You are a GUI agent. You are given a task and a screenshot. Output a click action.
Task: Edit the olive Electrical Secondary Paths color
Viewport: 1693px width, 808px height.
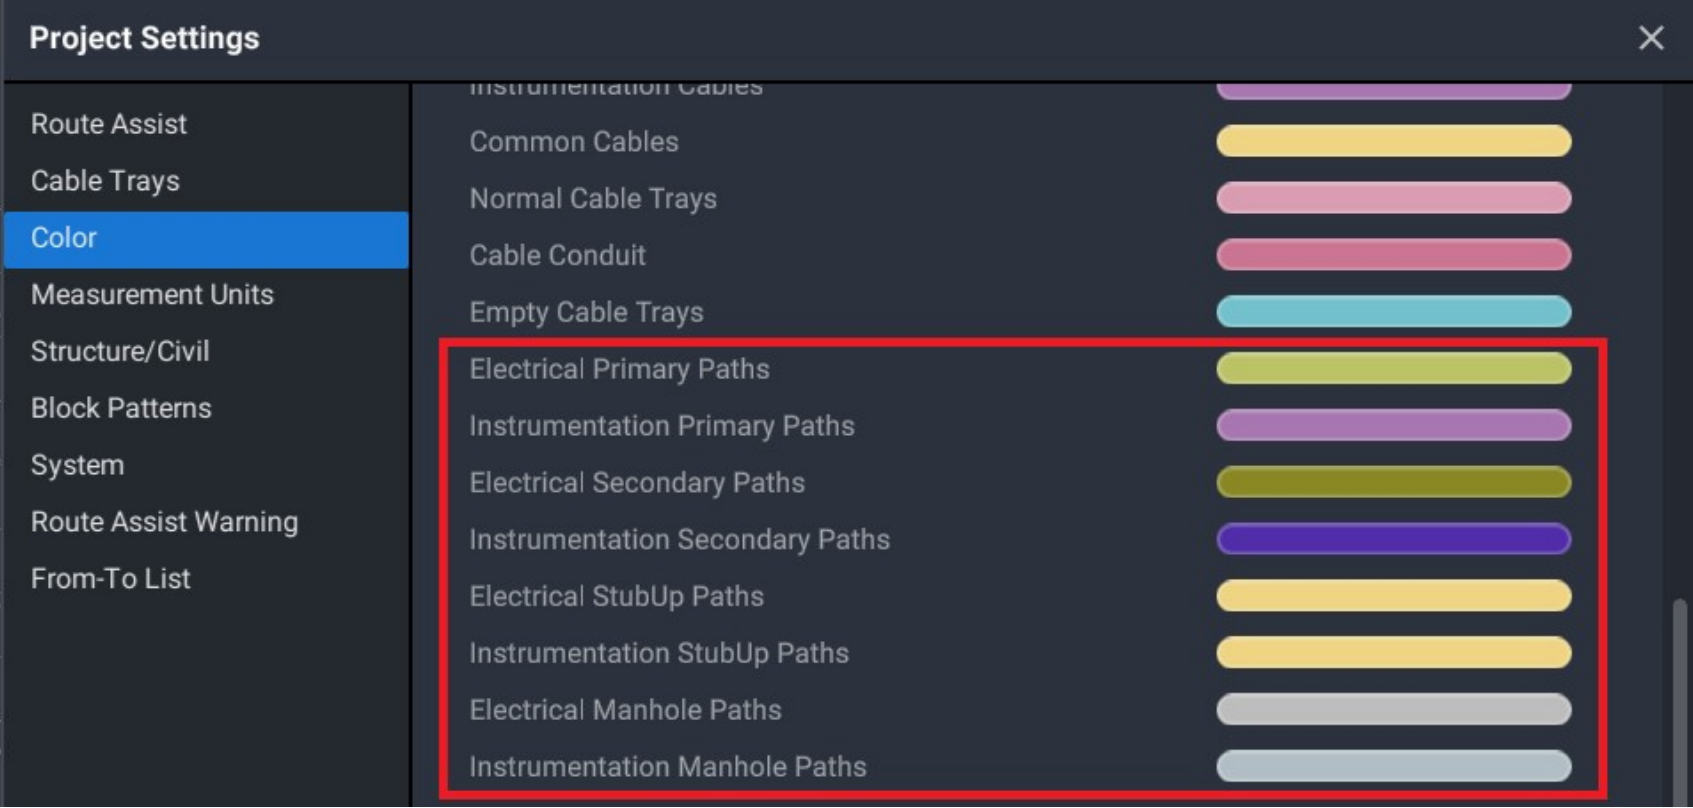pos(1393,483)
